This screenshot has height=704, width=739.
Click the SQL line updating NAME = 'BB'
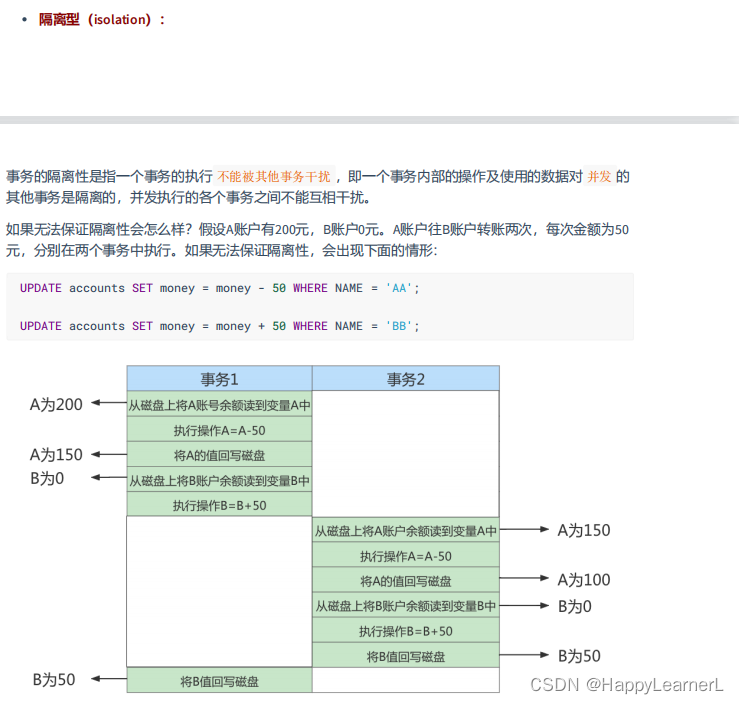click(x=220, y=326)
